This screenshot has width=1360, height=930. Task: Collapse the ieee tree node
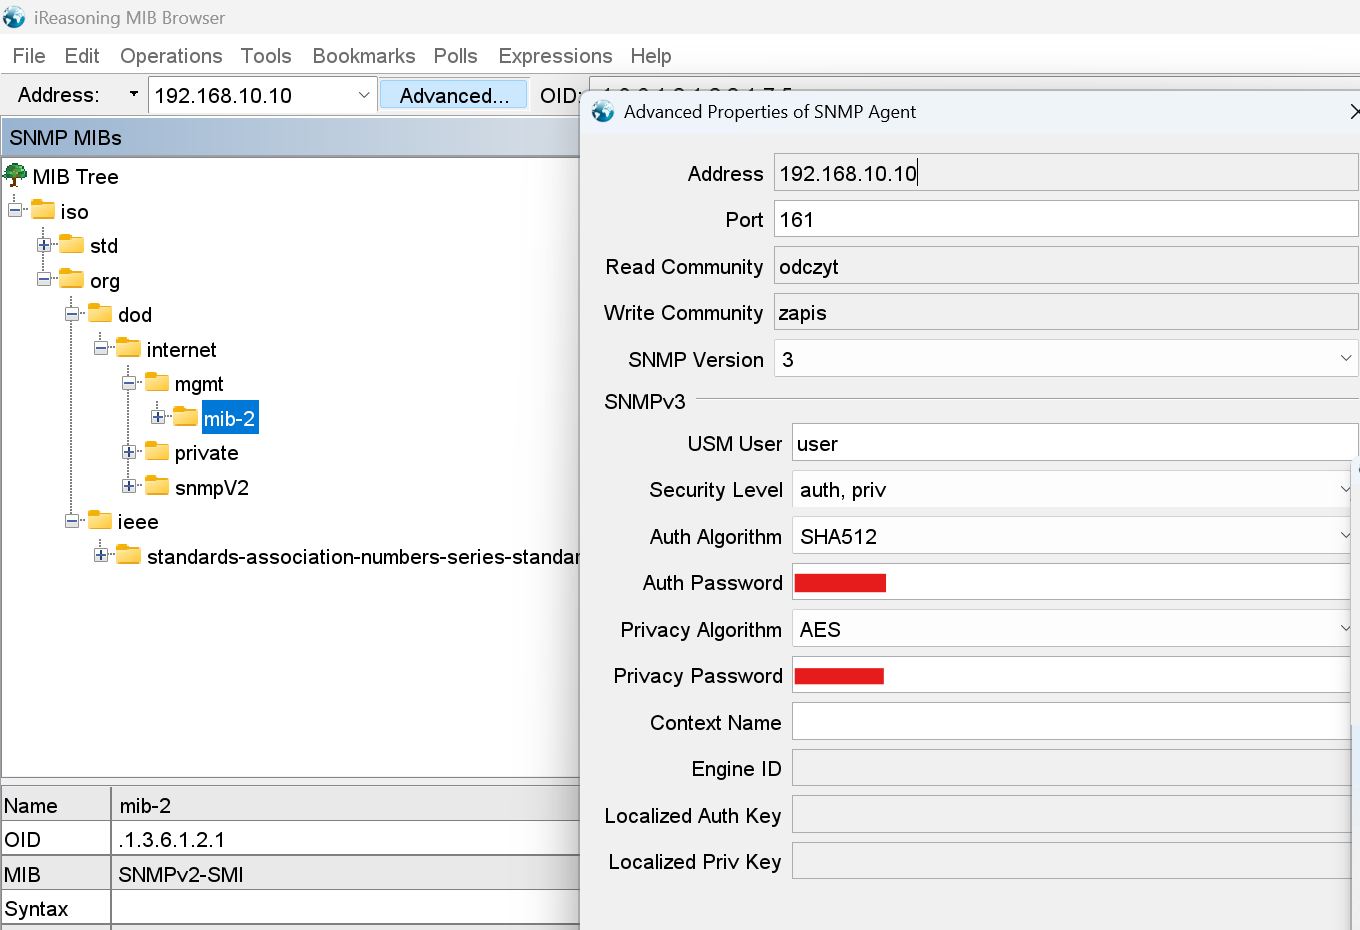point(72,521)
